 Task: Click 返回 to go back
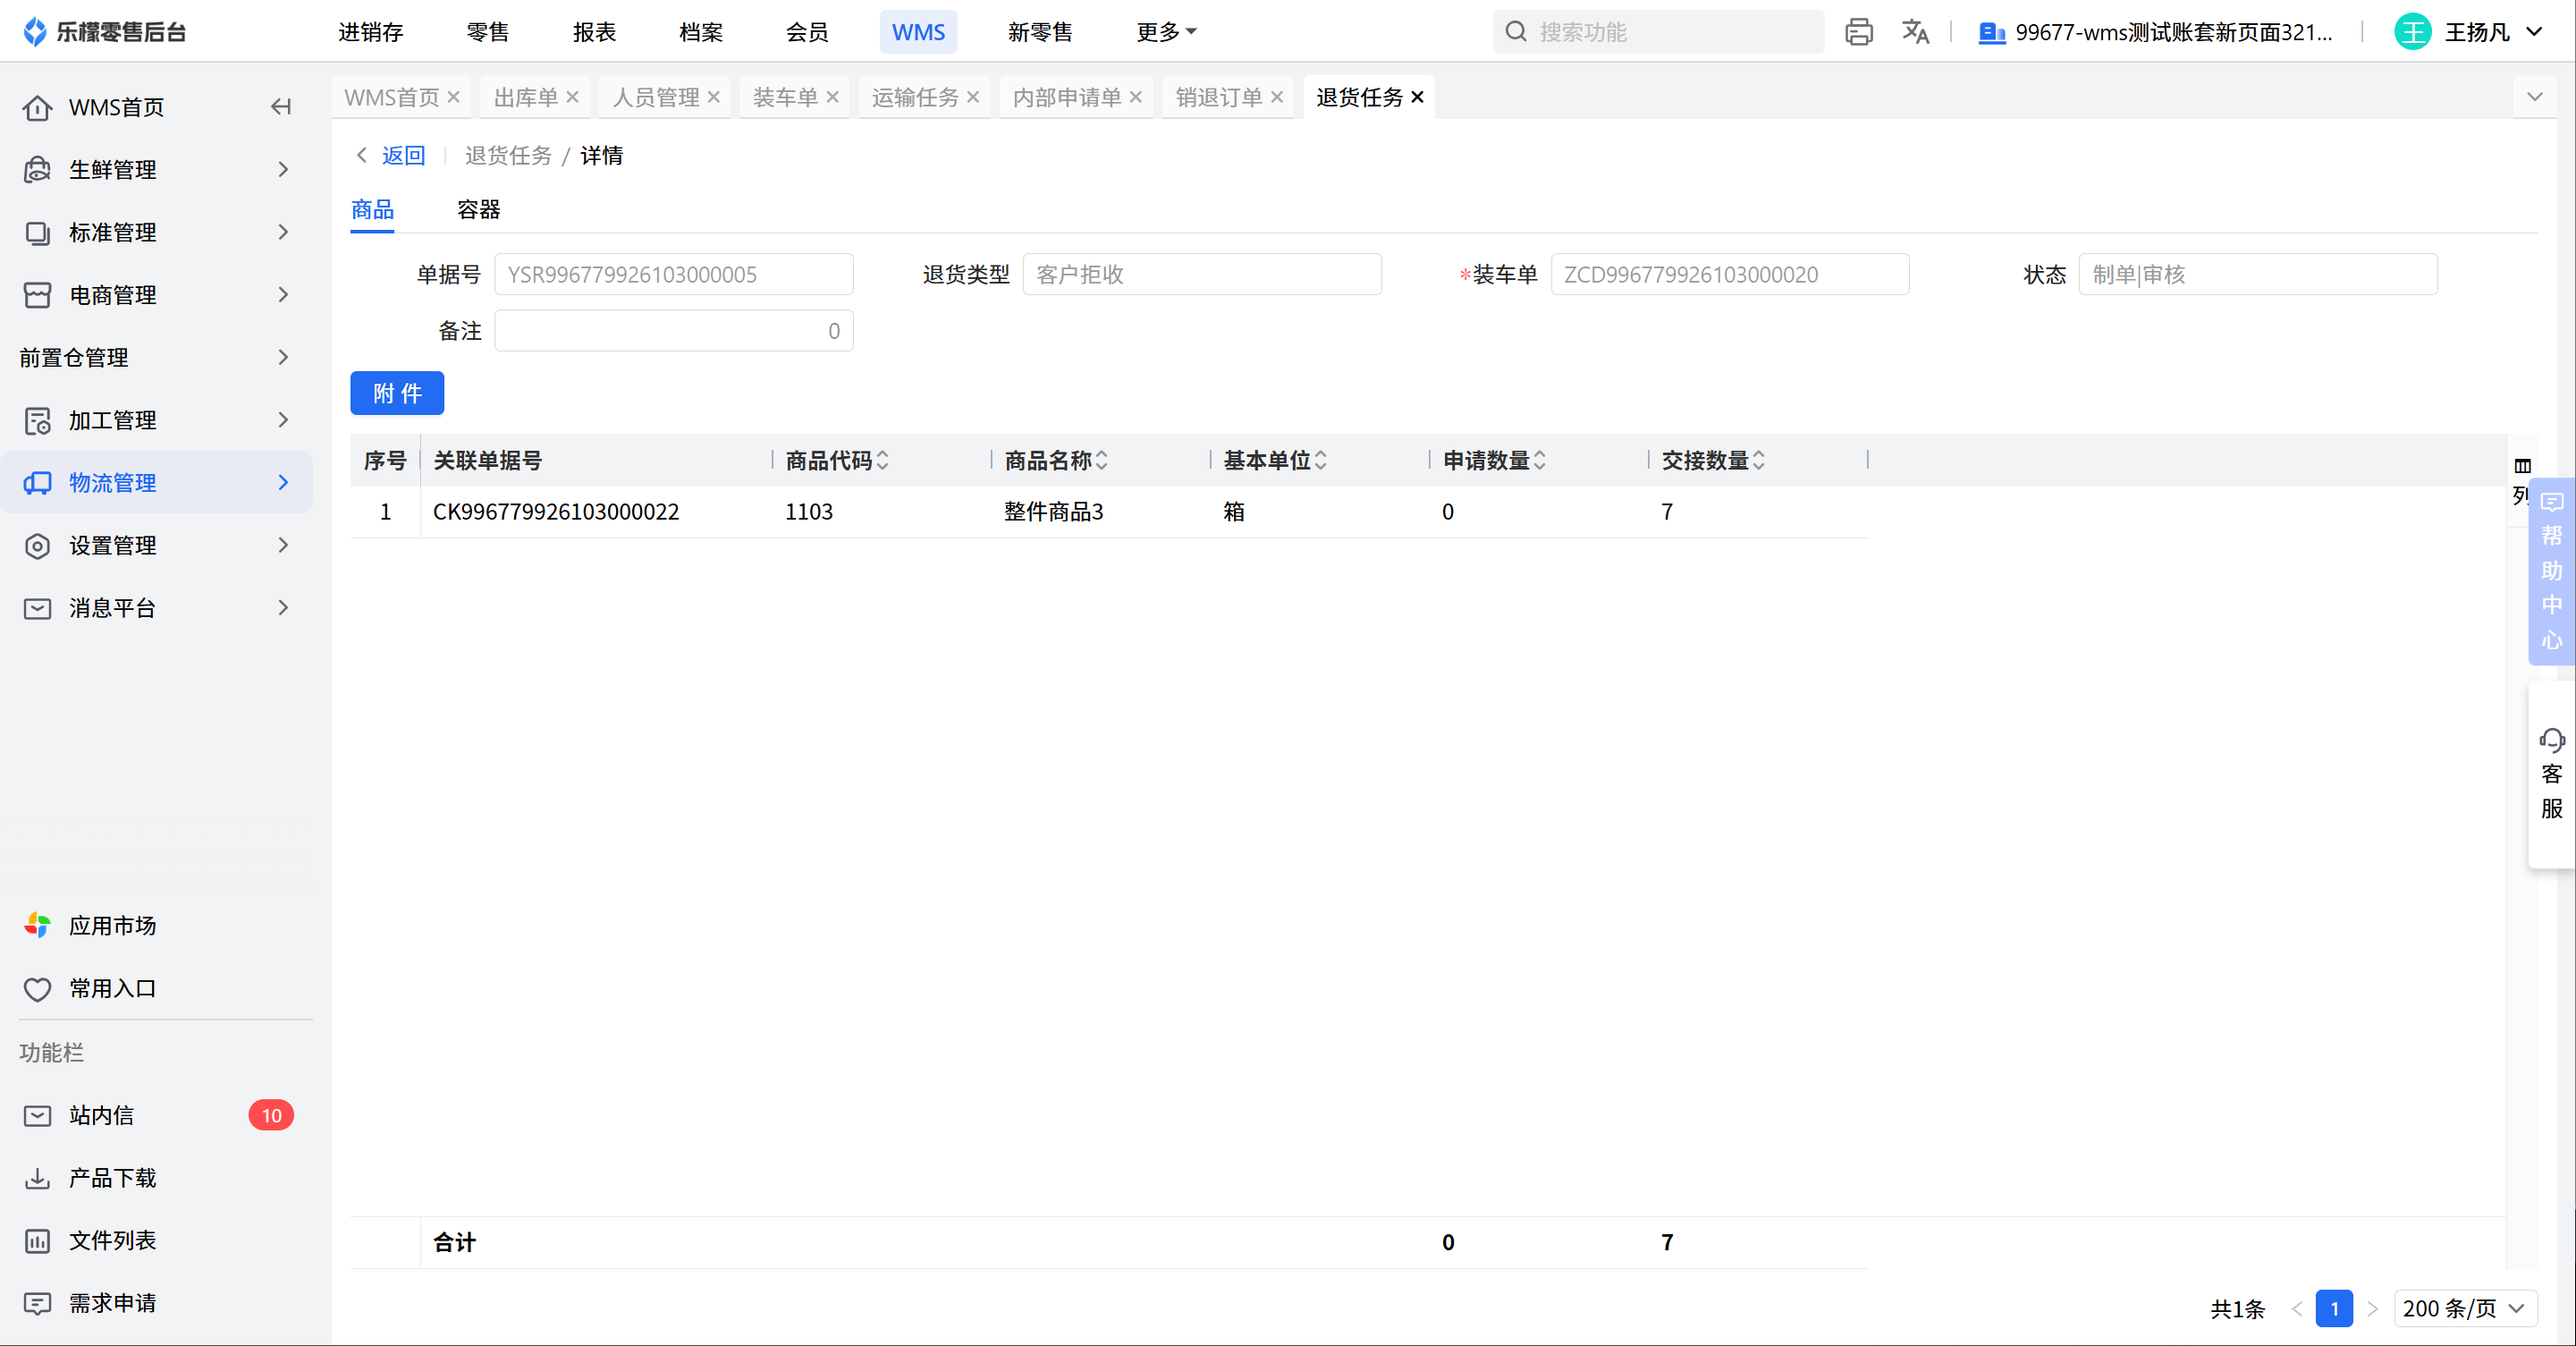point(402,155)
